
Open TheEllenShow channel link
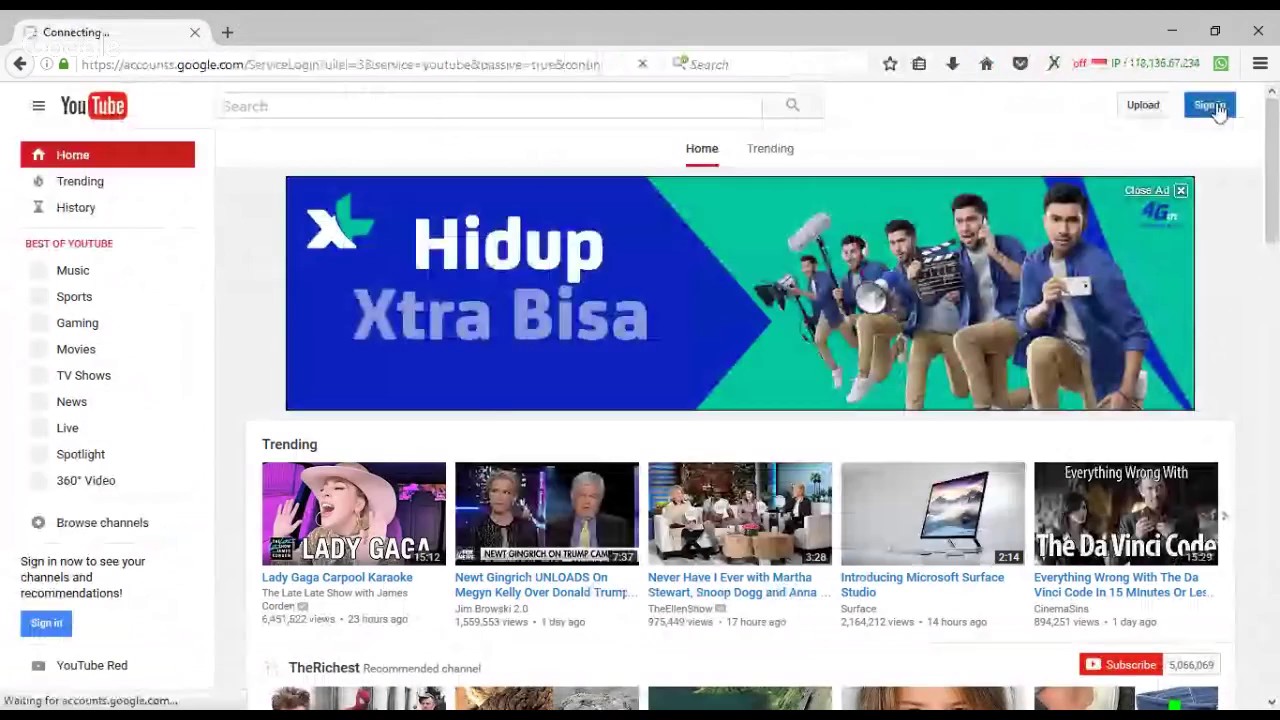[680, 608]
